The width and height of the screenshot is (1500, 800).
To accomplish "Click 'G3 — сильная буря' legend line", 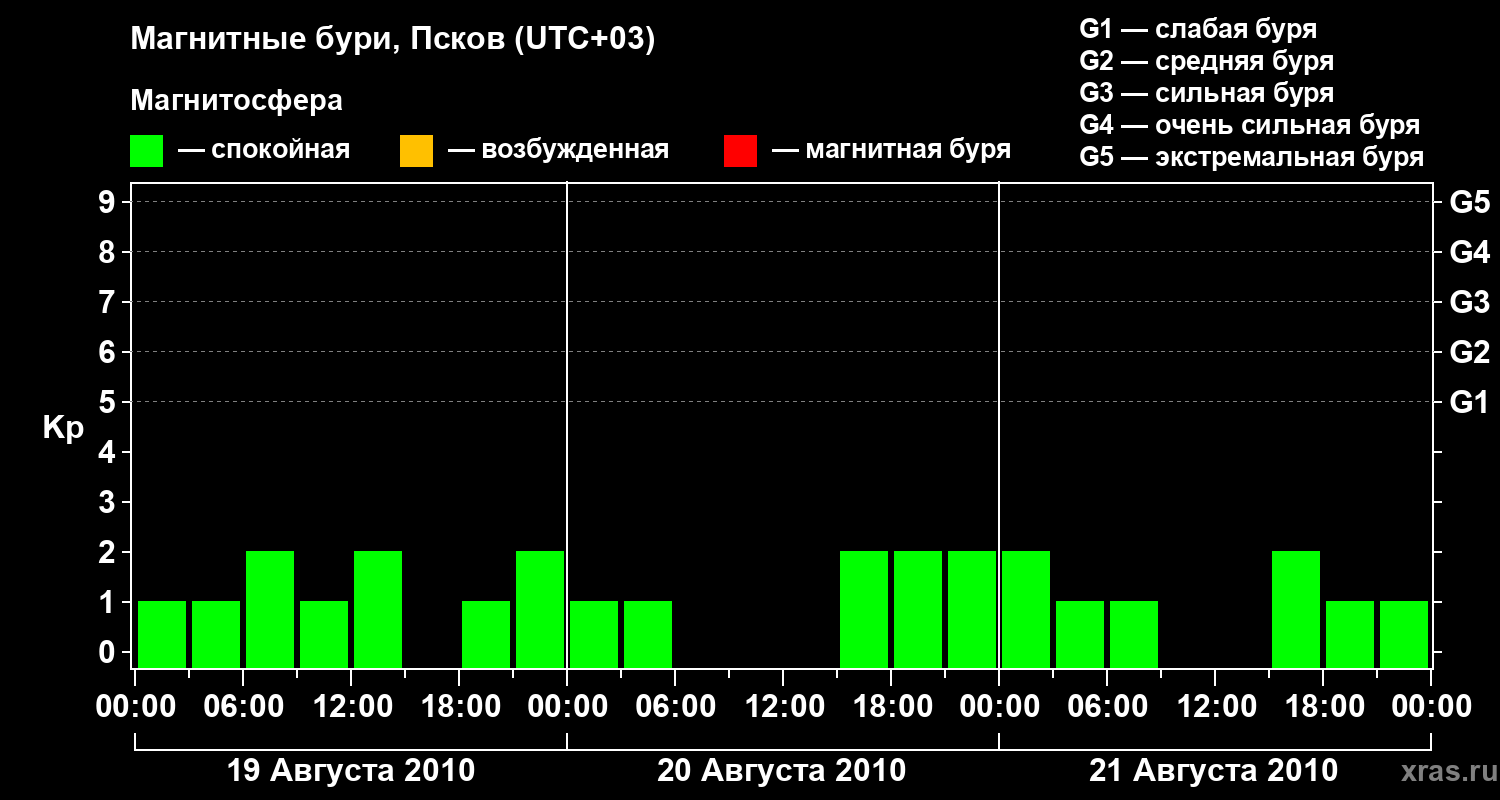I will pyautogui.click(x=1207, y=93).
